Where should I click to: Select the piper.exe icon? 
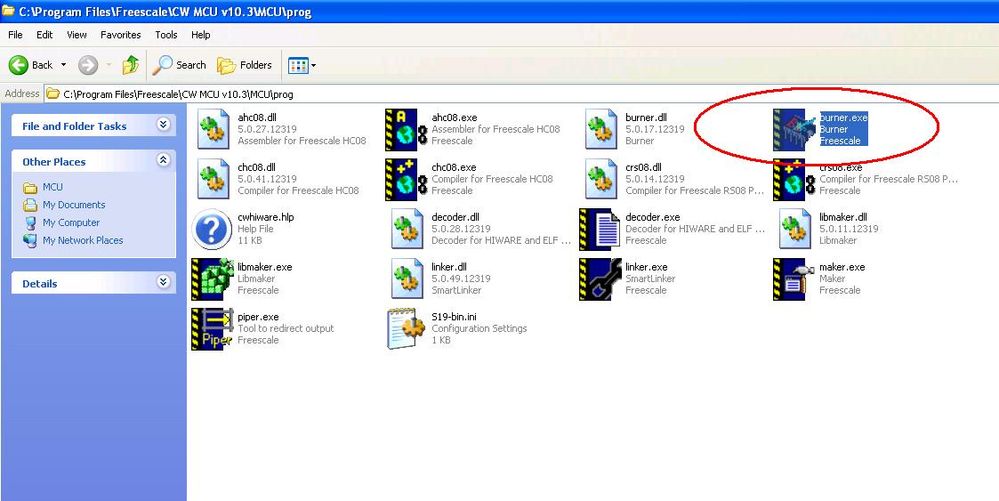point(213,328)
